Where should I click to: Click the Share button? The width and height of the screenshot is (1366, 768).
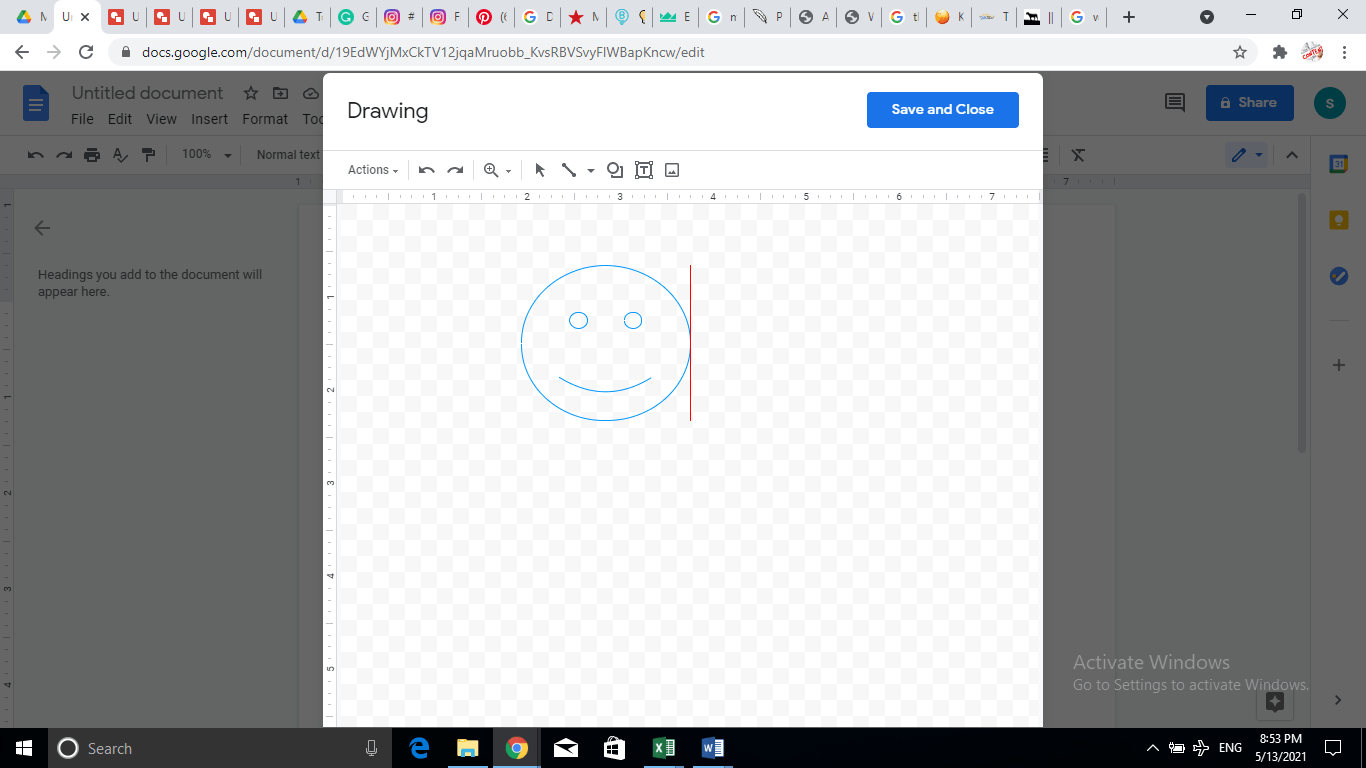coord(1249,102)
